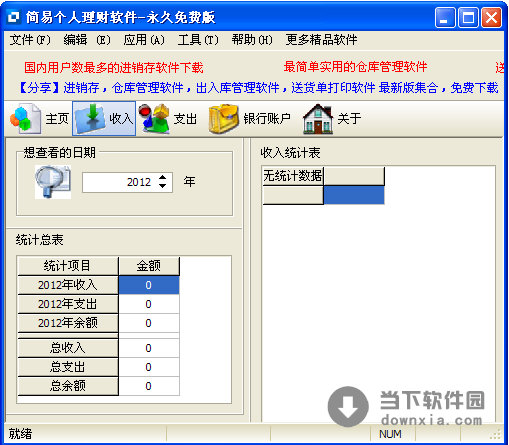Open the 应用(A) menu
This screenshot has width=509, height=445.
click(x=144, y=40)
